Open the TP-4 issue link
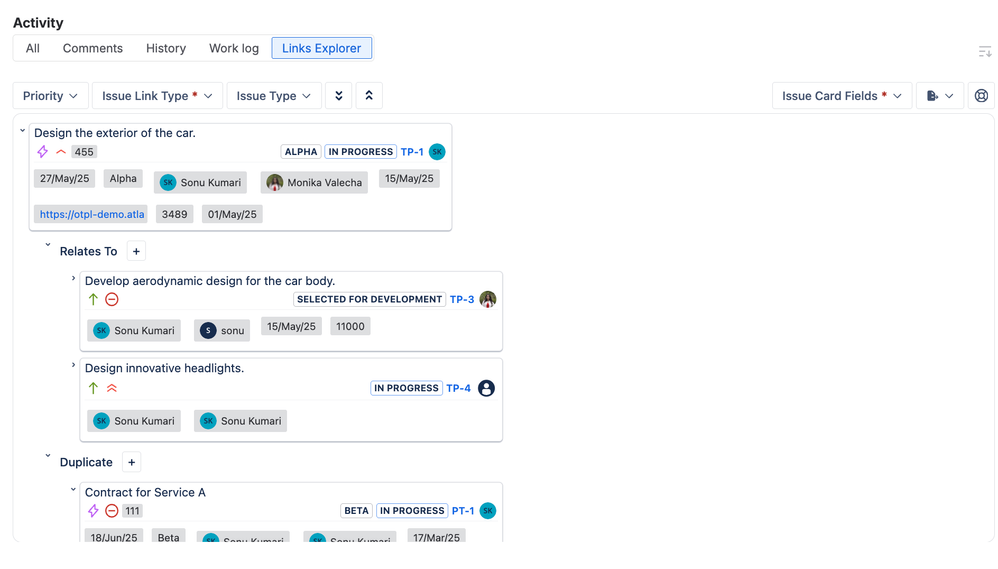The height and width of the screenshot is (569, 998). coord(458,388)
